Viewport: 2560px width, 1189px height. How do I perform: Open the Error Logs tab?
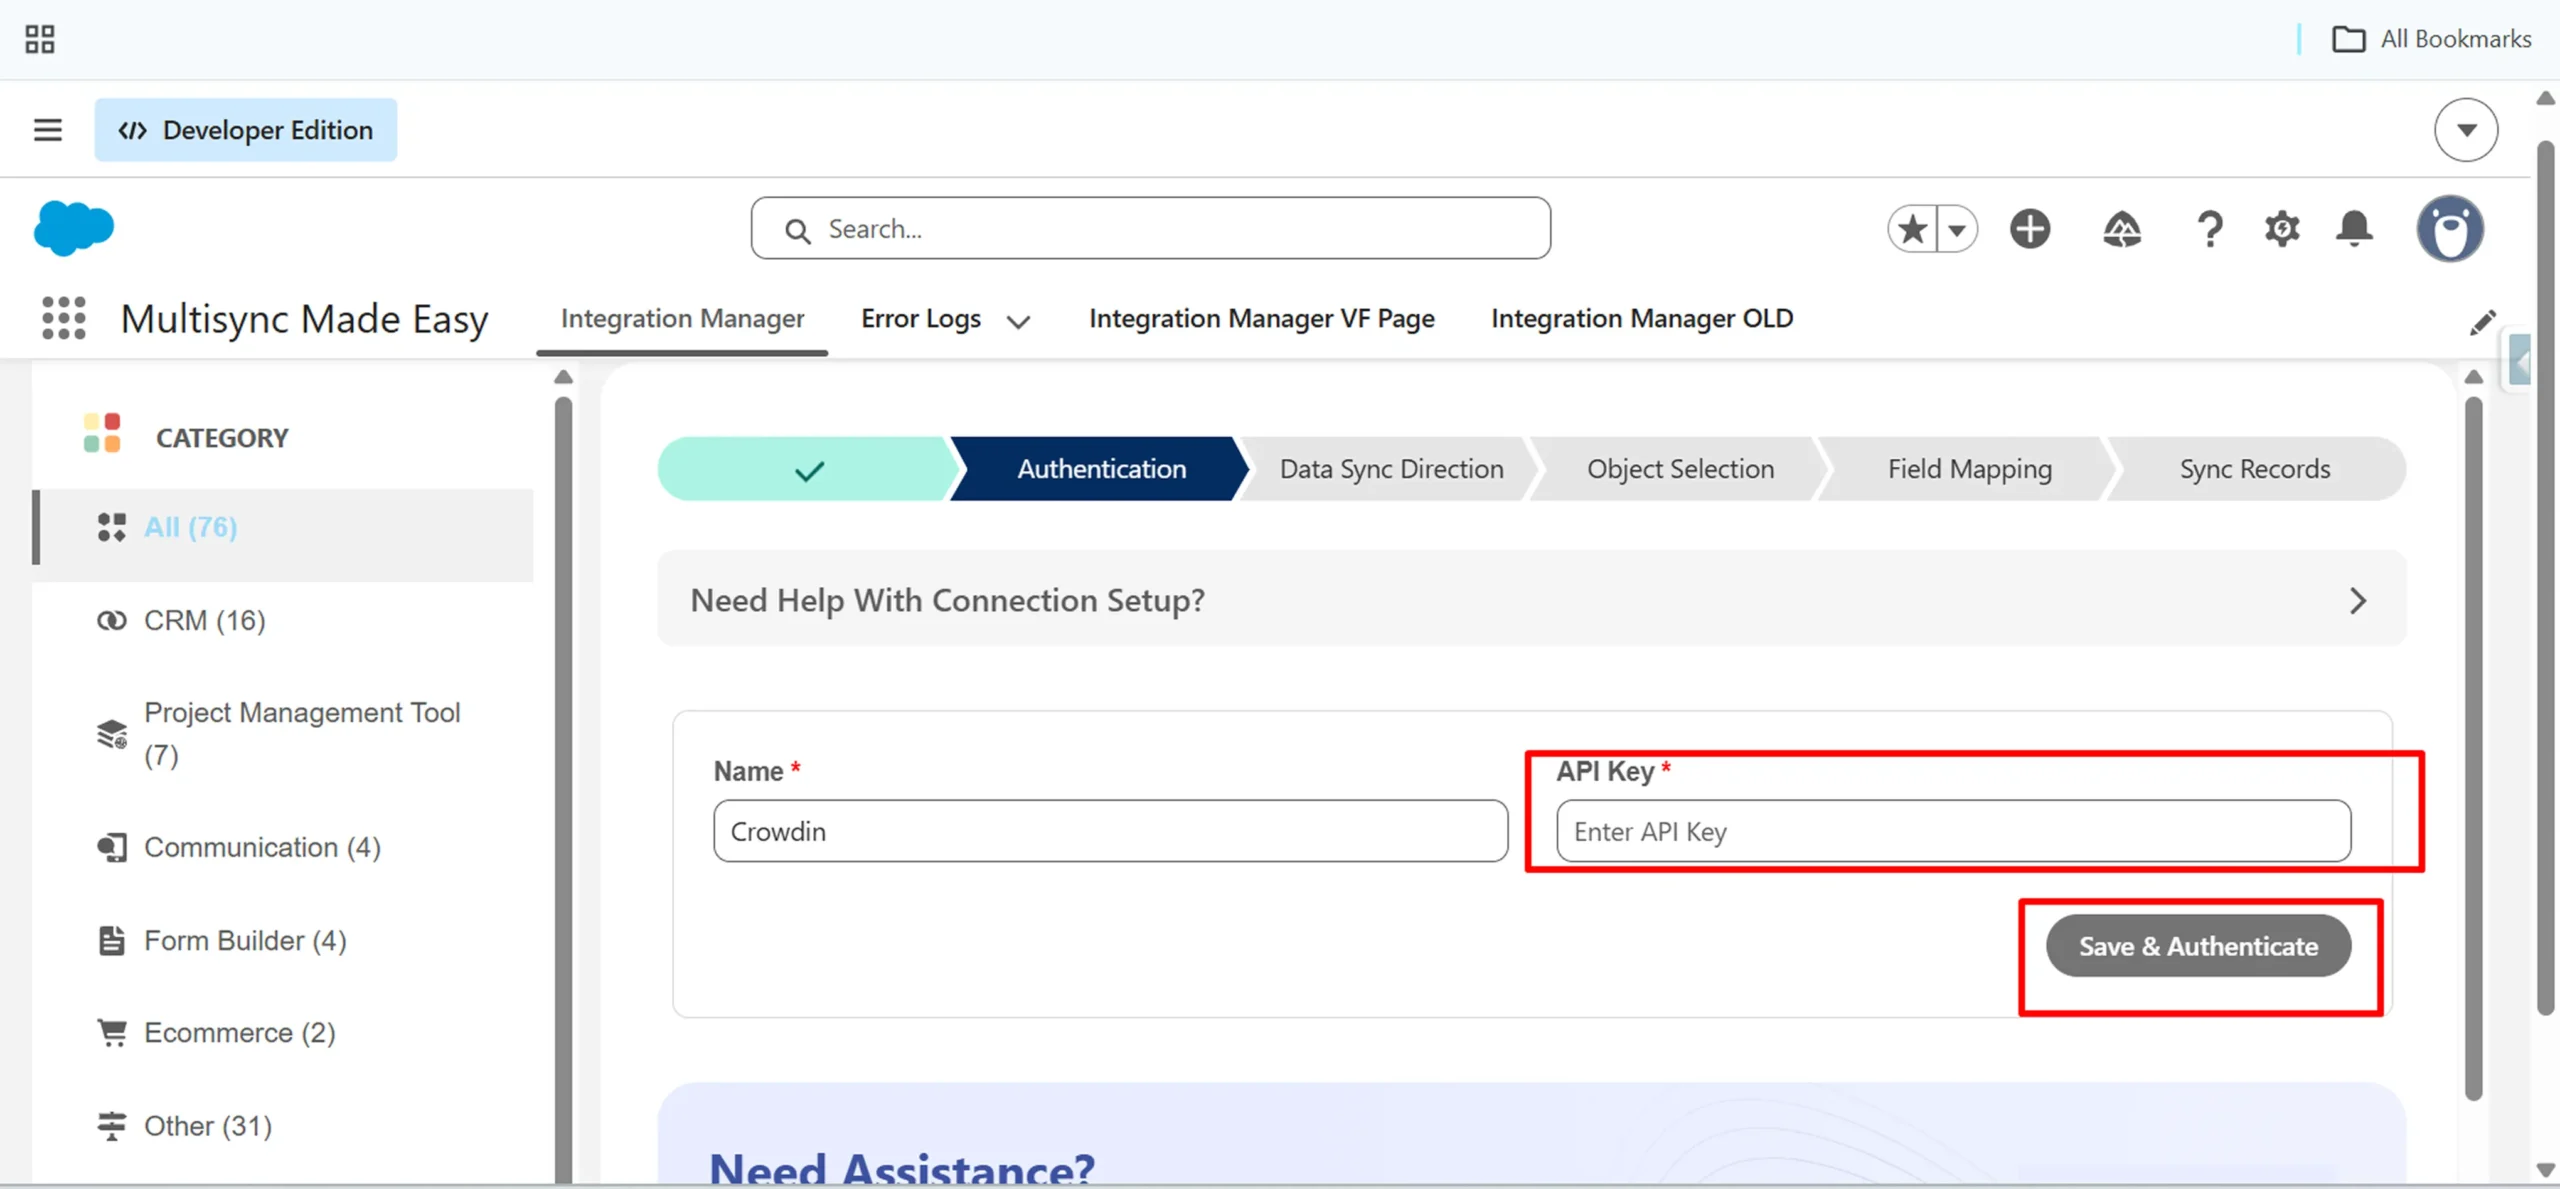click(x=921, y=319)
